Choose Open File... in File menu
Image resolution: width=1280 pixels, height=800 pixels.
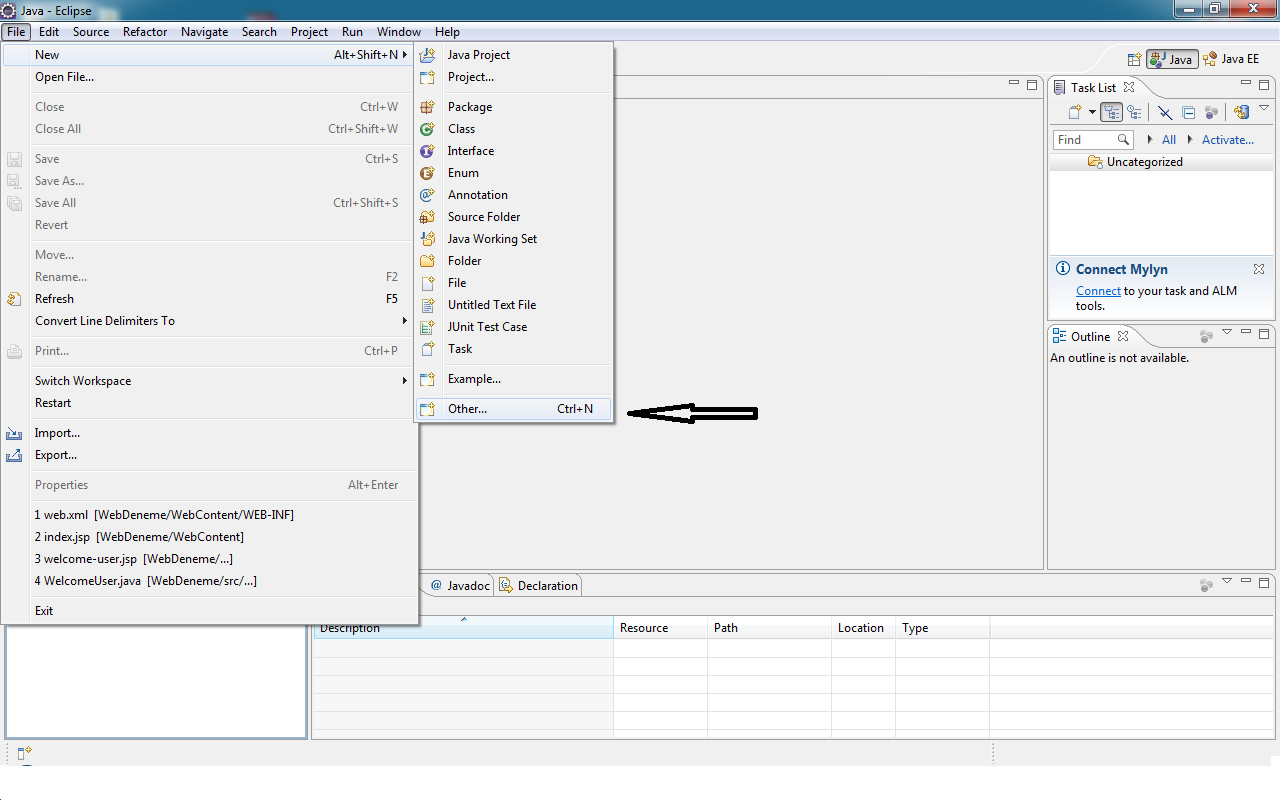click(x=208, y=77)
